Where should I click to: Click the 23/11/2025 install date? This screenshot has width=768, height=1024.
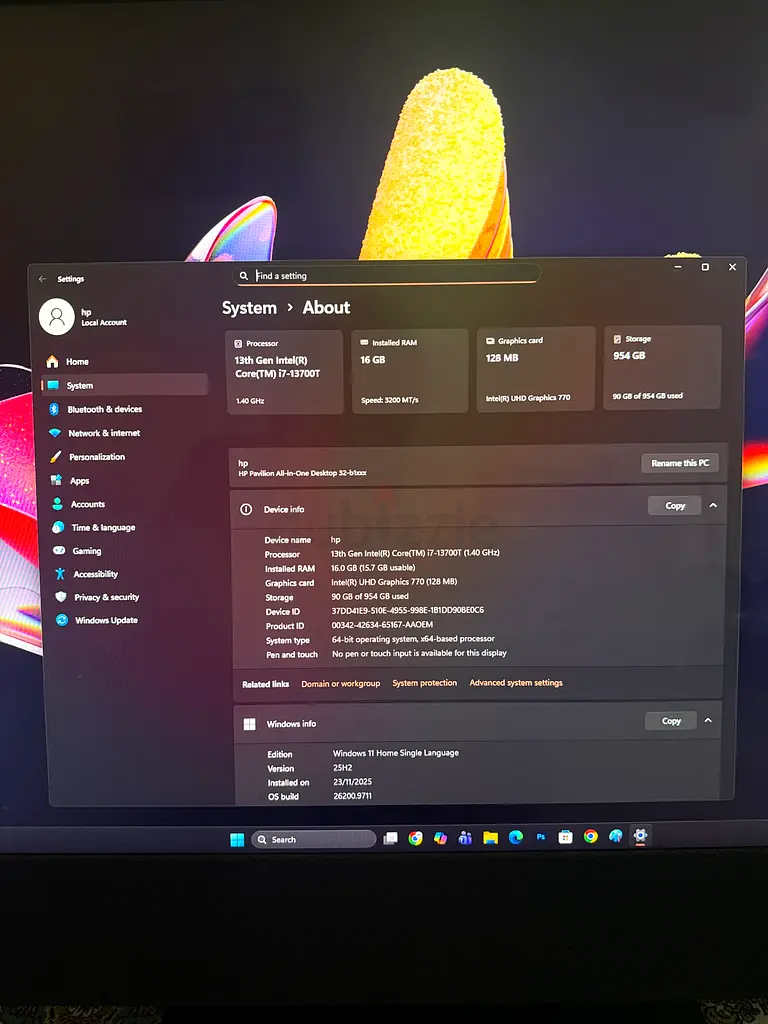352,782
